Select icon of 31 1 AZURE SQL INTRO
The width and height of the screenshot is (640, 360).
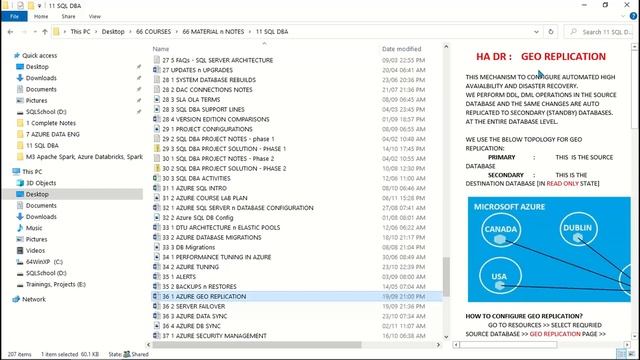tap(156, 188)
